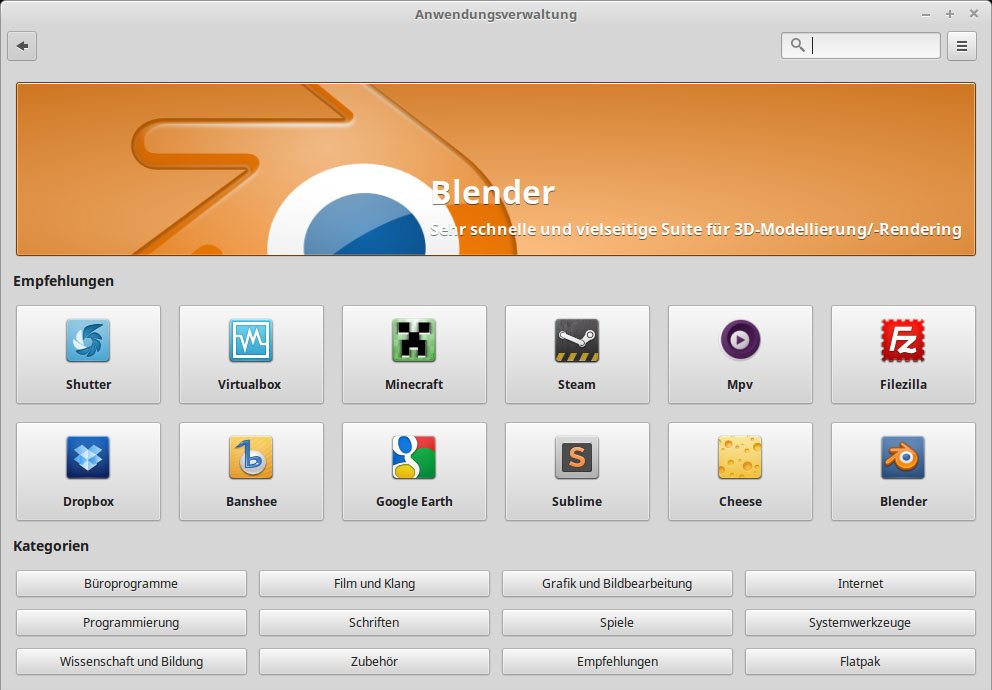Open the Shutter app tile
Image resolution: width=992 pixels, height=690 pixels.
88,354
